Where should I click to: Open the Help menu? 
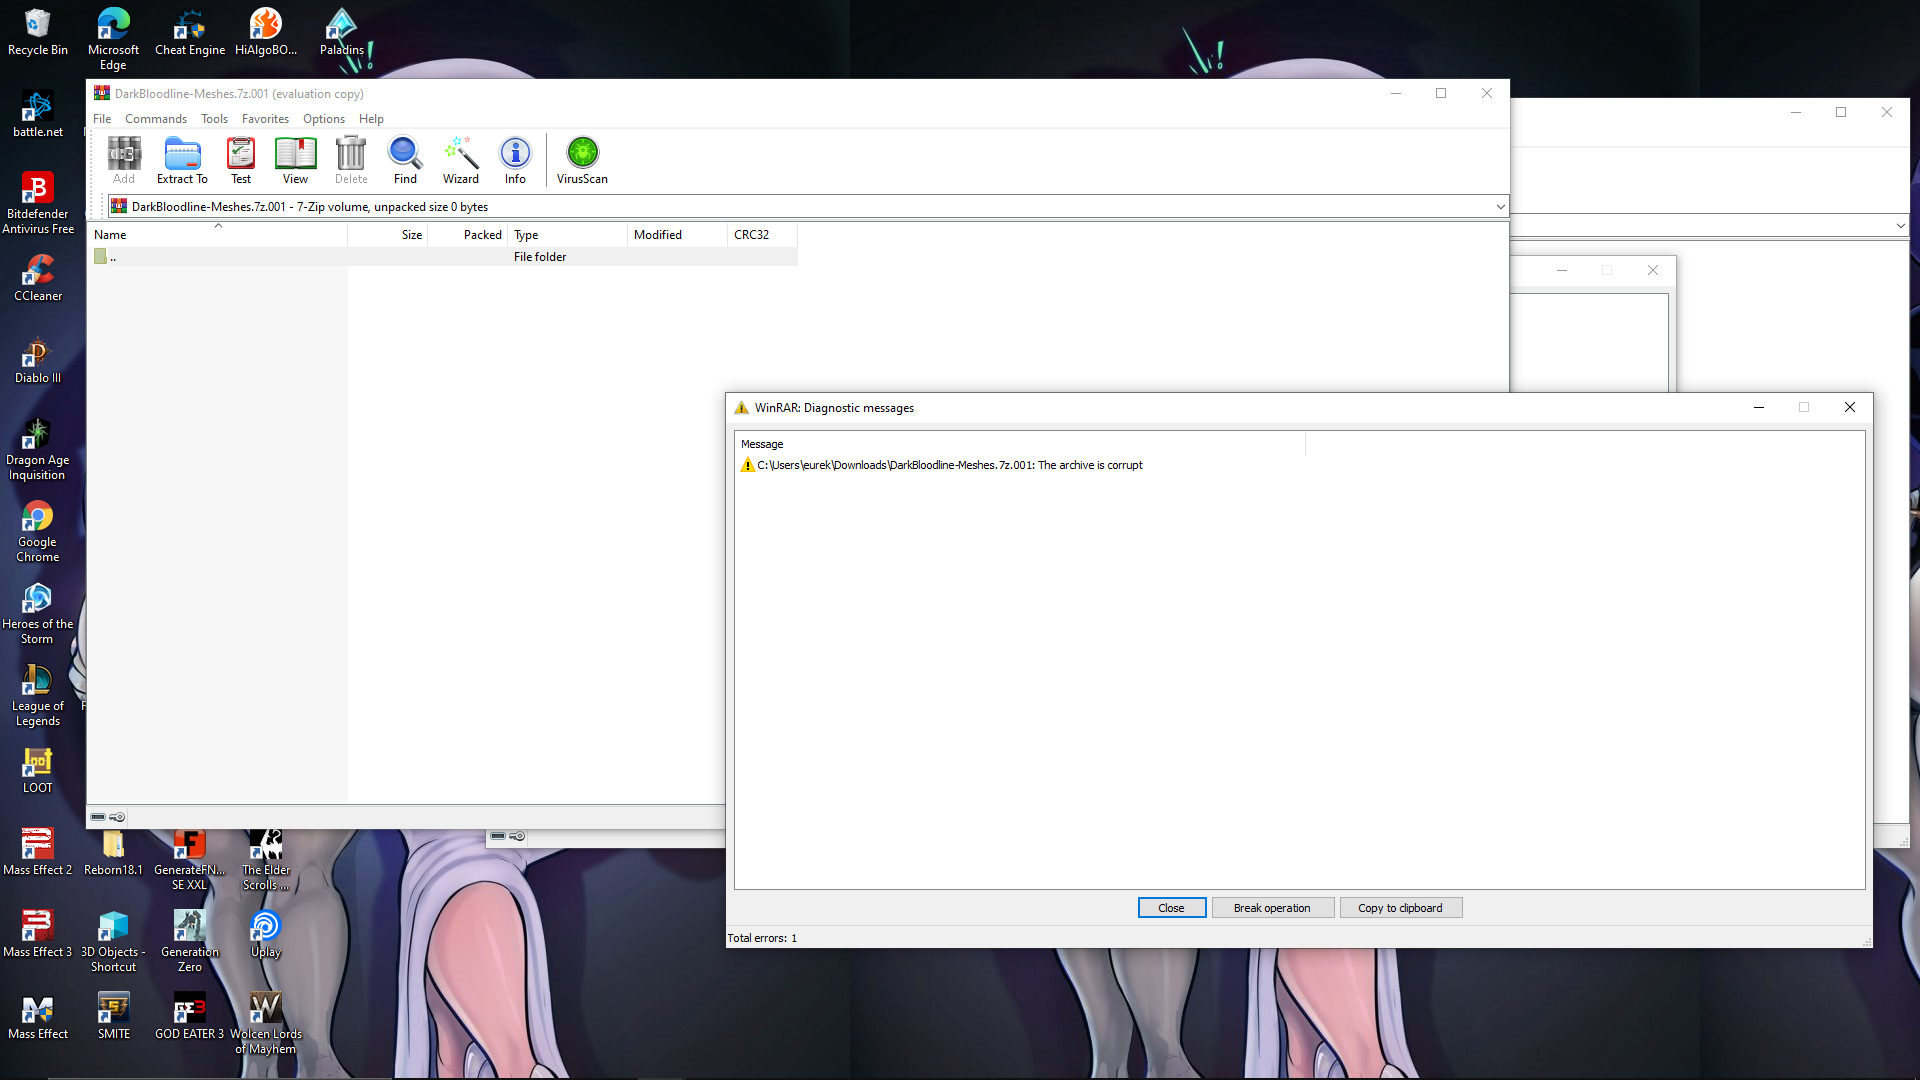coord(371,118)
